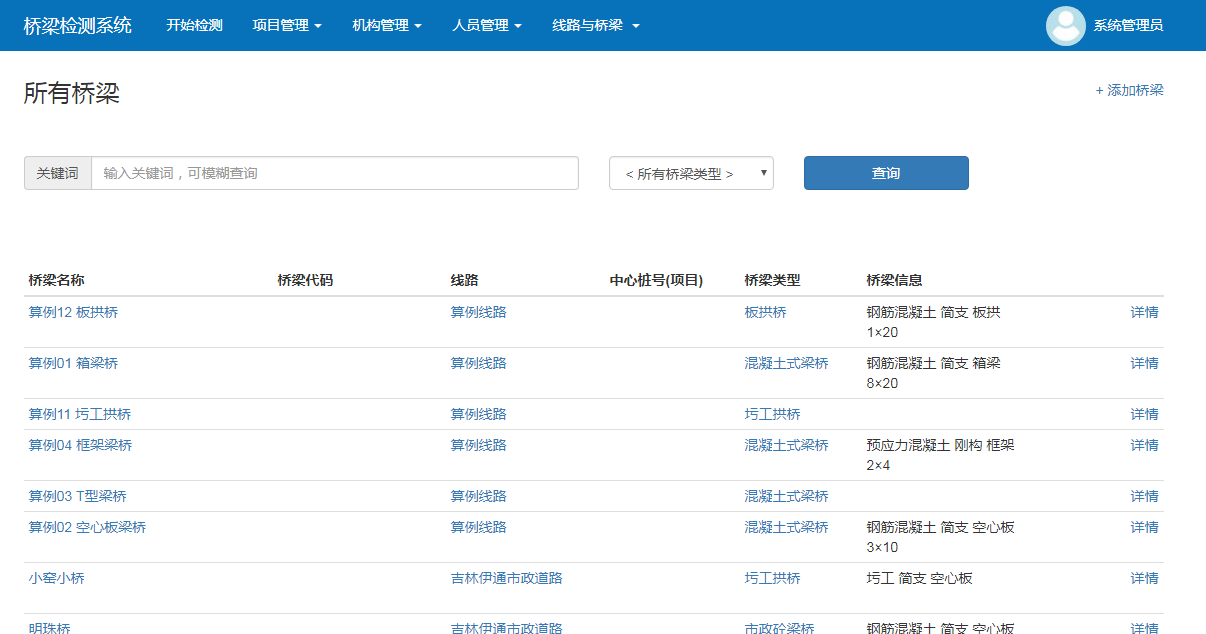View 详情 for 算例11 圬工拱桥
This screenshot has height=634, width=1206.
click(1144, 414)
